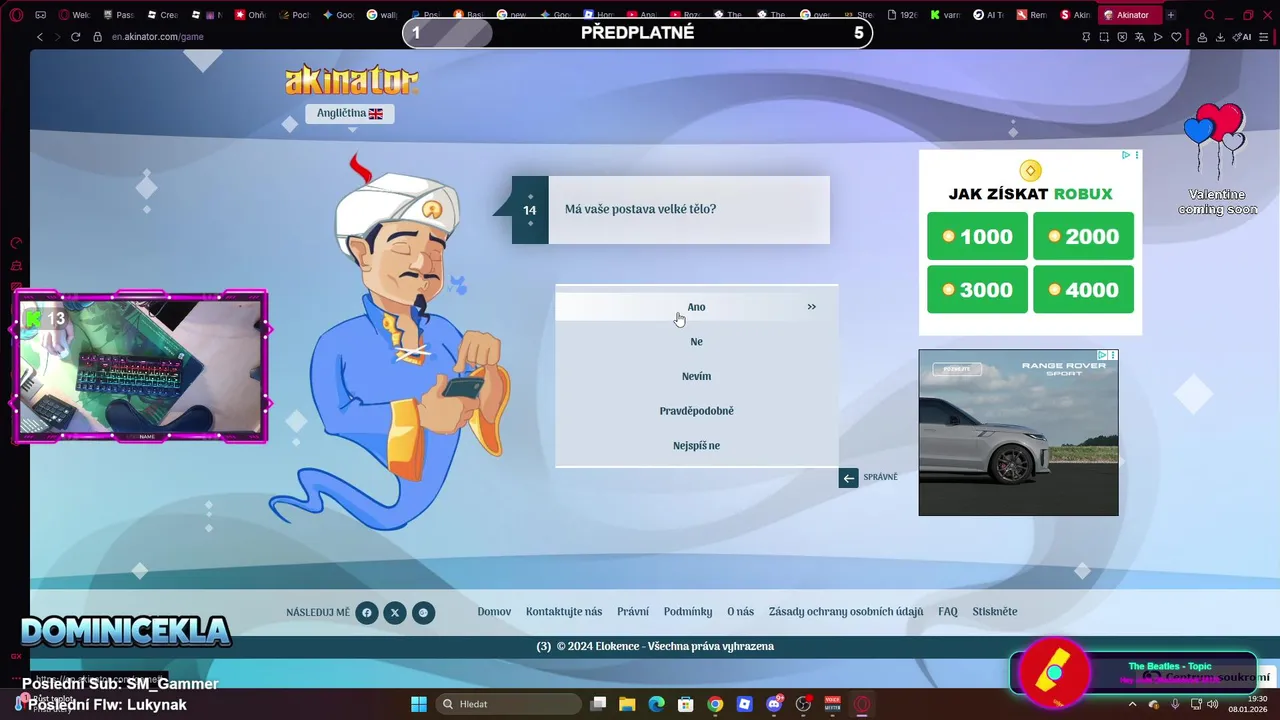Pick the Nejspíš ne answer
The image size is (1280, 720).
tap(697, 446)
